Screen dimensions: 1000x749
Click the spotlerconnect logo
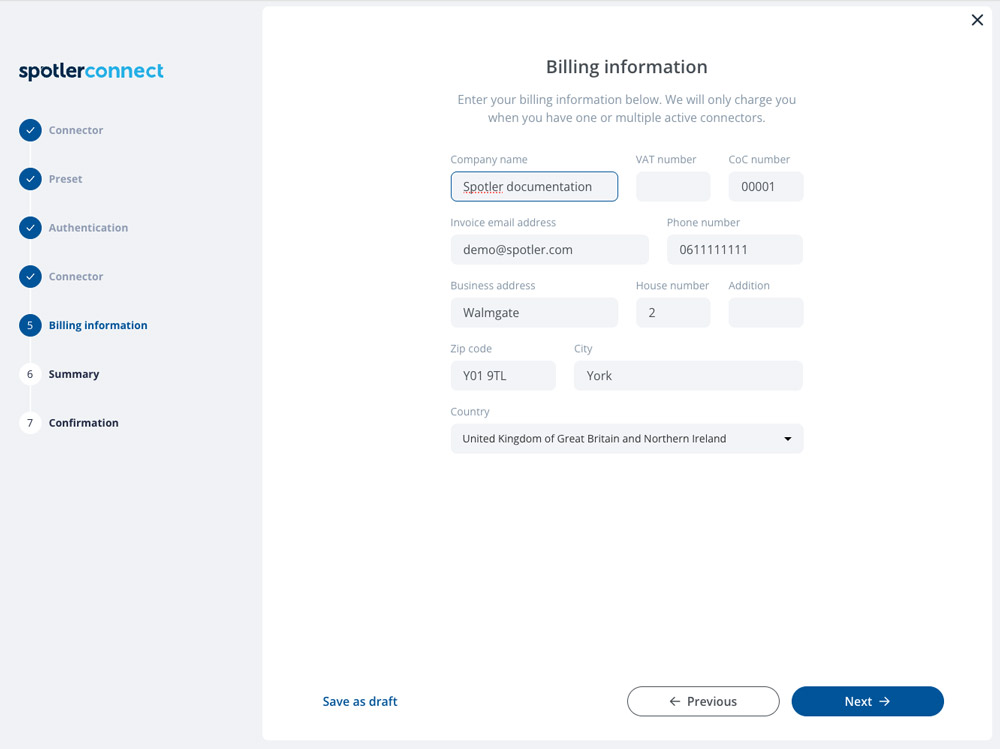91,71
